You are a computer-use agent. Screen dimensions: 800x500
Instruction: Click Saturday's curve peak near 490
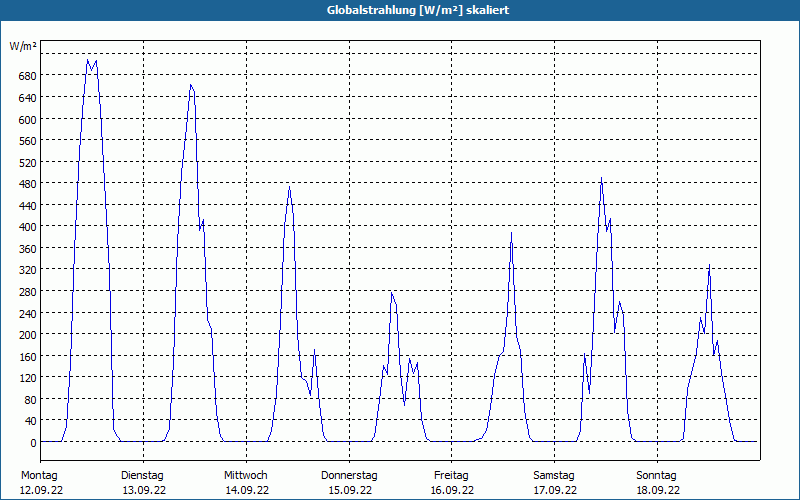pos(602,178)
